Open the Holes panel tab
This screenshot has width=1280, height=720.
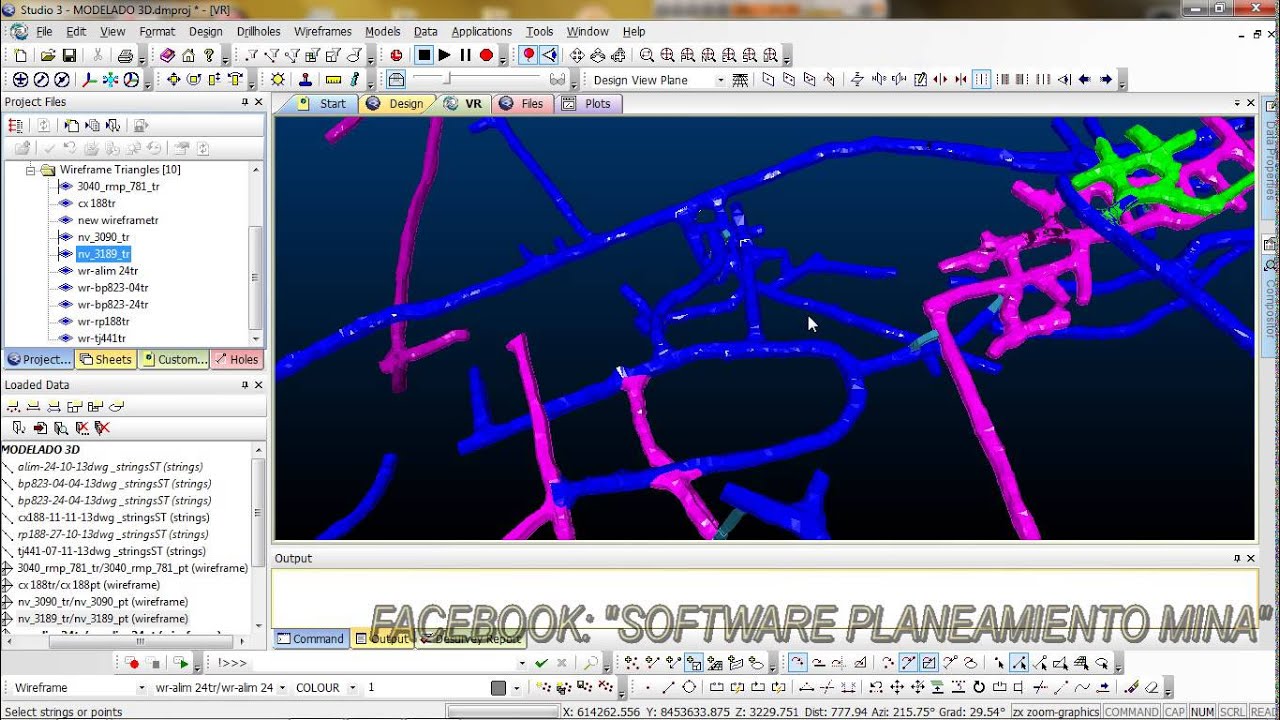point(236,359)
